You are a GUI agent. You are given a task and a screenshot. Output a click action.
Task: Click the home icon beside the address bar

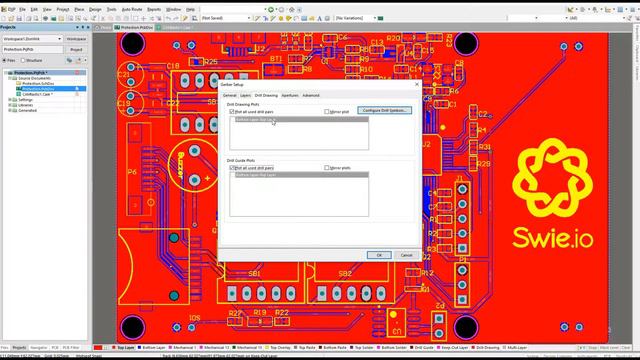[x=291, y=9]
